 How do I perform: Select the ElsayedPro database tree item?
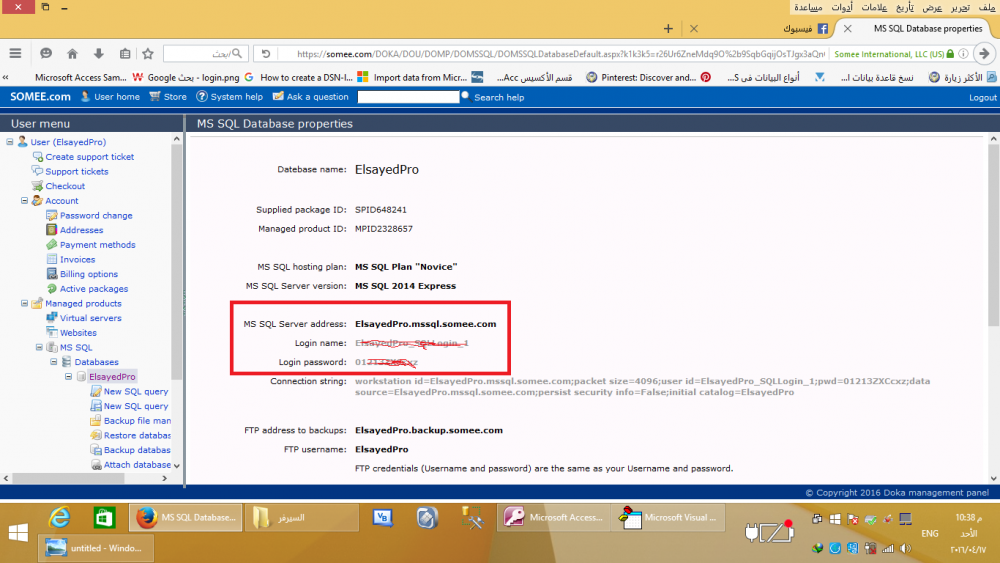tap(112, 377)
